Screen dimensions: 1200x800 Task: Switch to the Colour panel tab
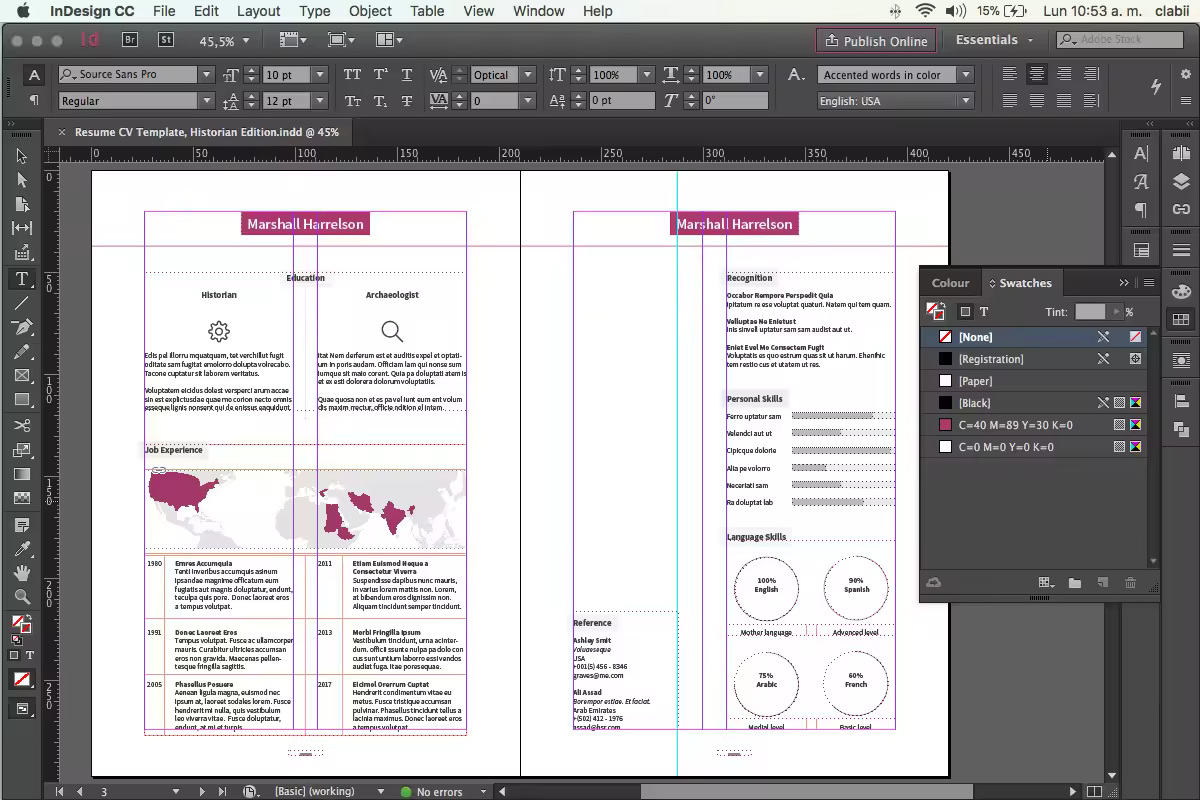coord(950,283)
